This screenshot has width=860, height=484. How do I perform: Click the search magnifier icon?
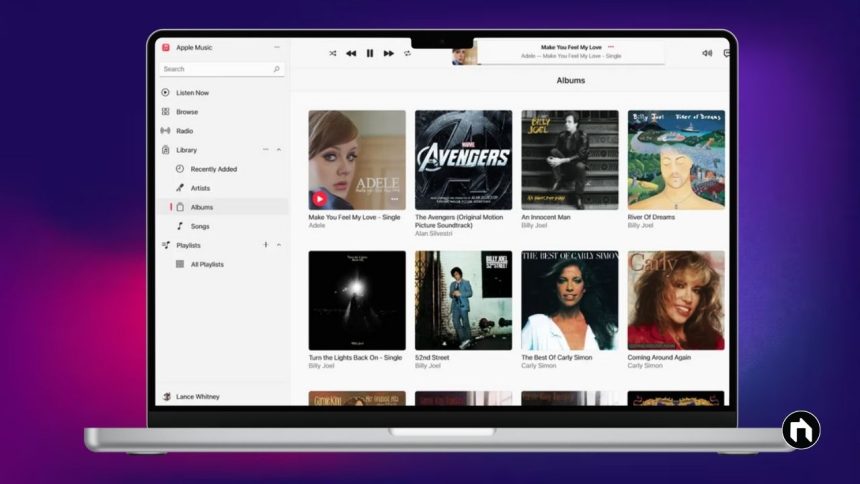tap(276, 69)
